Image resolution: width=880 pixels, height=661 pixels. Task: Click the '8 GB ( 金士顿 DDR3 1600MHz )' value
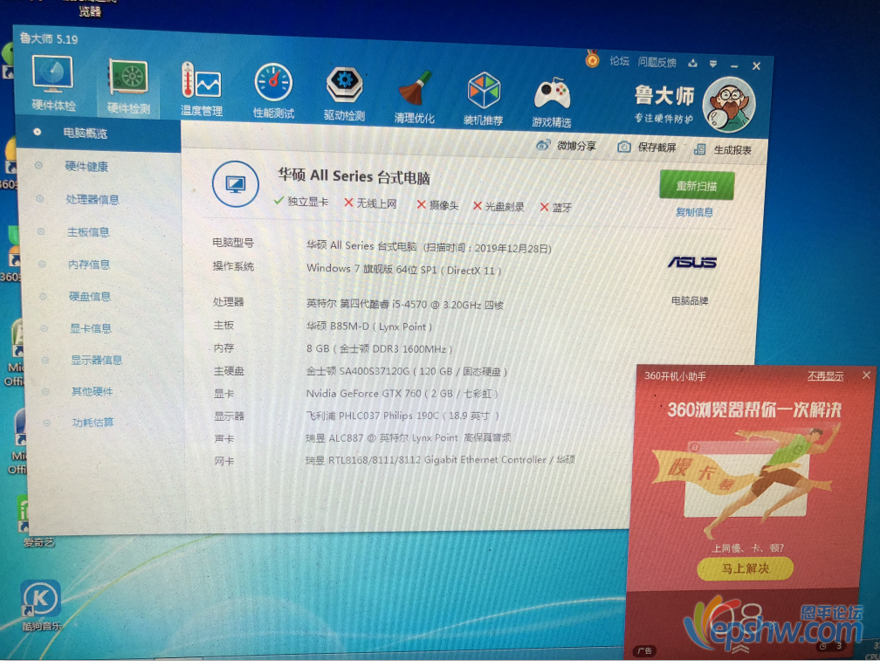(379, 348)
